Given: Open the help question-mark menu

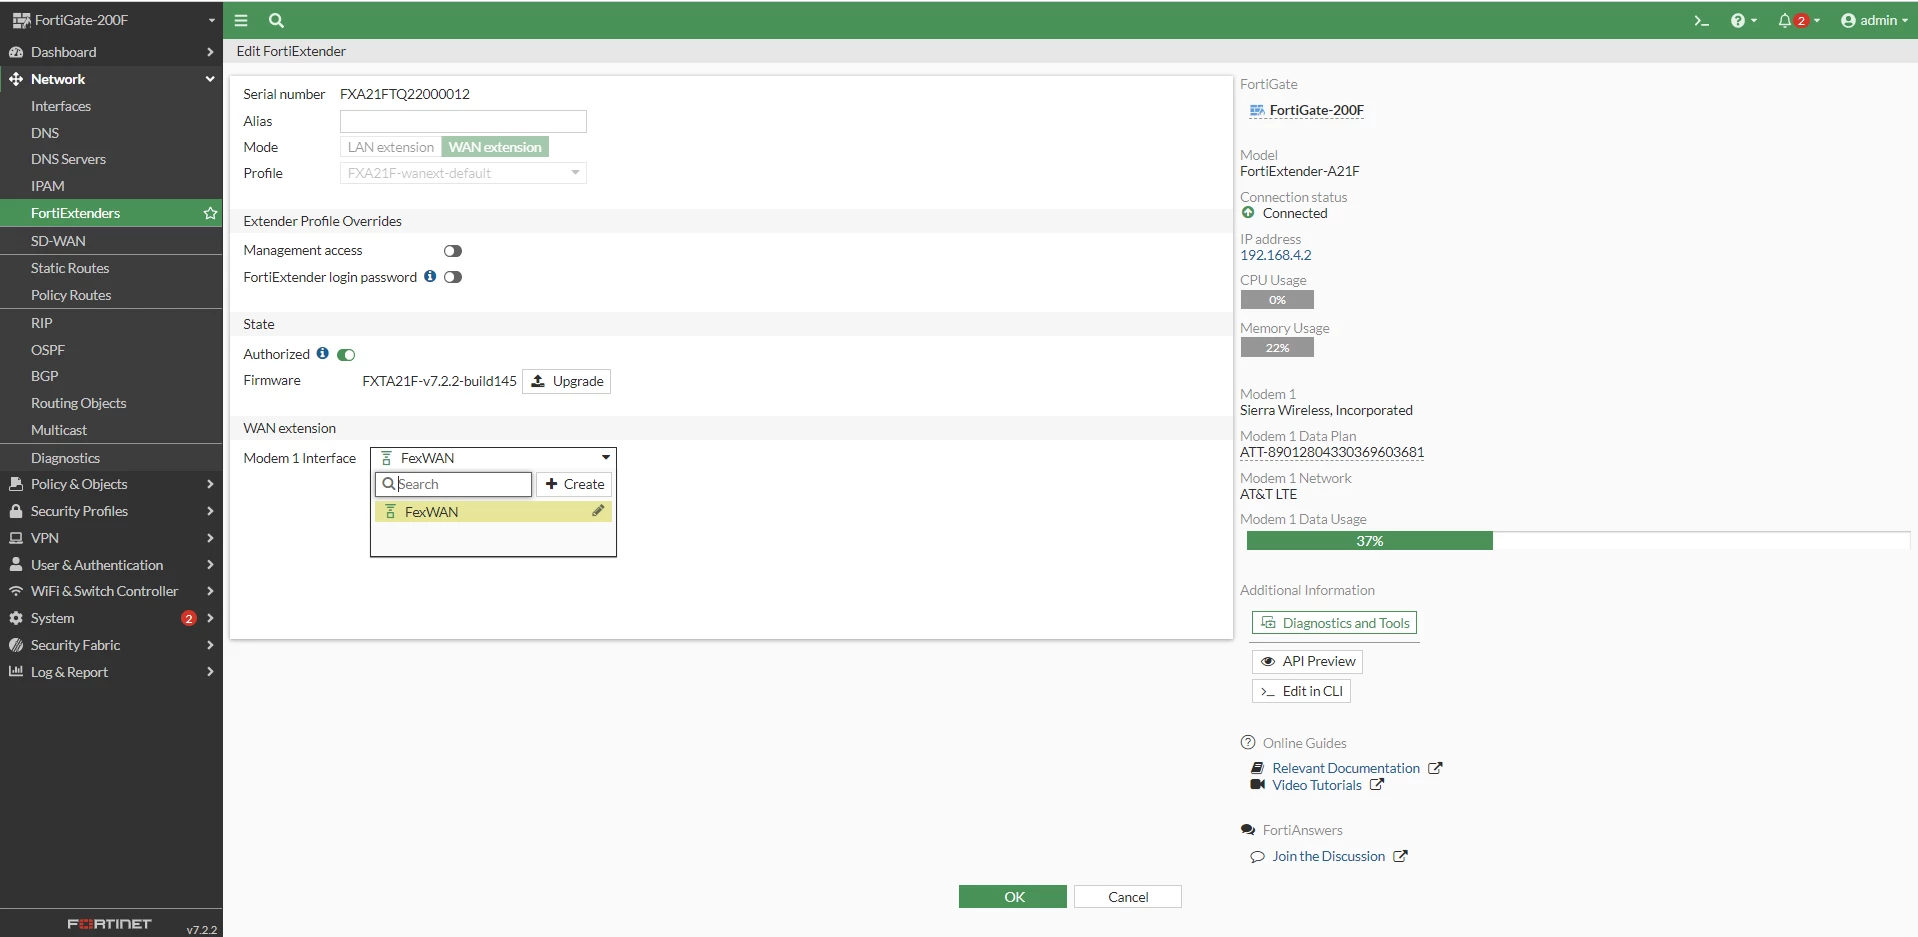Looking at the screenshot, I should tap(1743, 20).
